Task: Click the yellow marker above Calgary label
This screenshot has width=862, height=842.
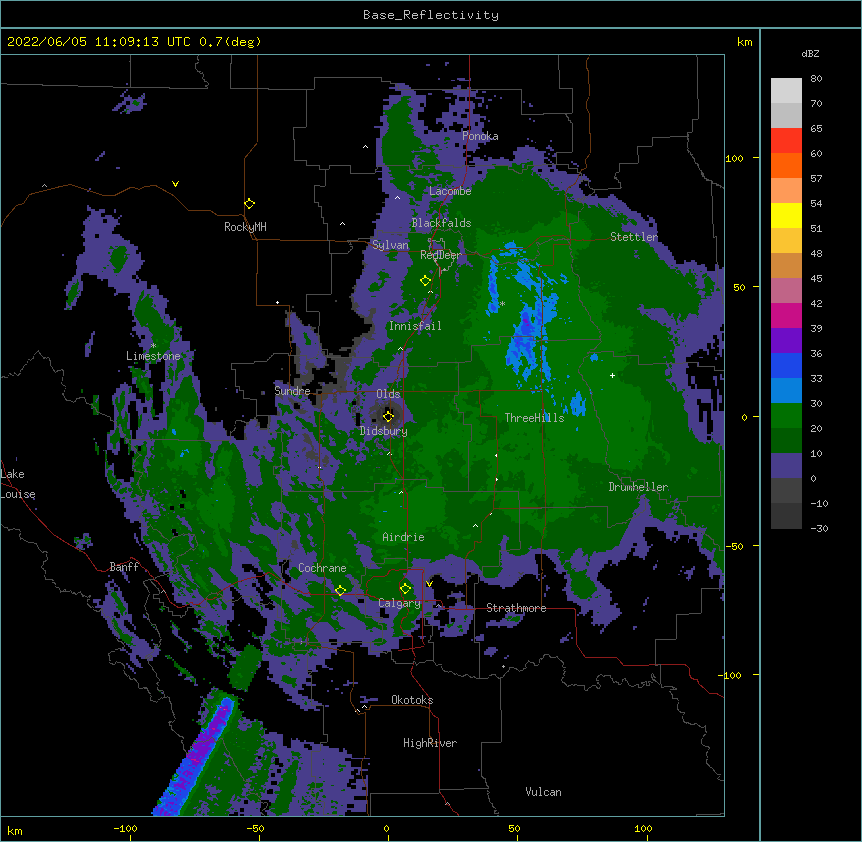Action: click(405, 589)
